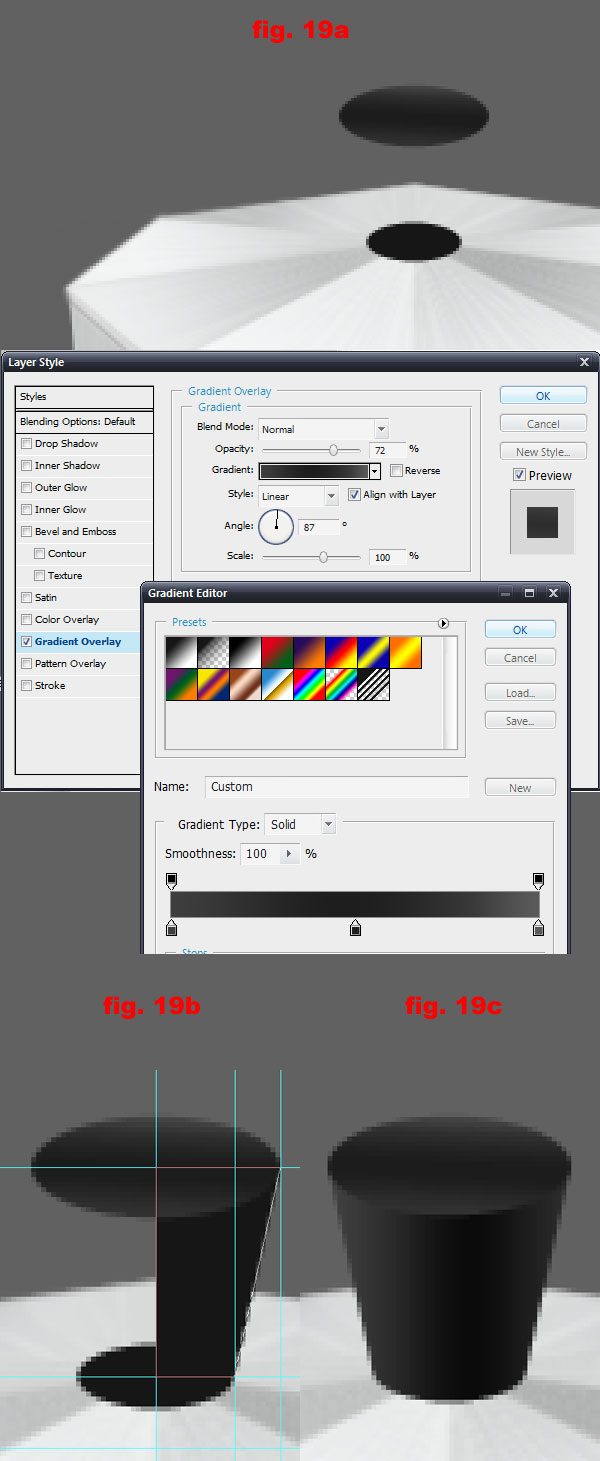Select the Copper gradient preset
Image resolution: width=600 pixels, height=1461 pixels.
tap(245, 685)
